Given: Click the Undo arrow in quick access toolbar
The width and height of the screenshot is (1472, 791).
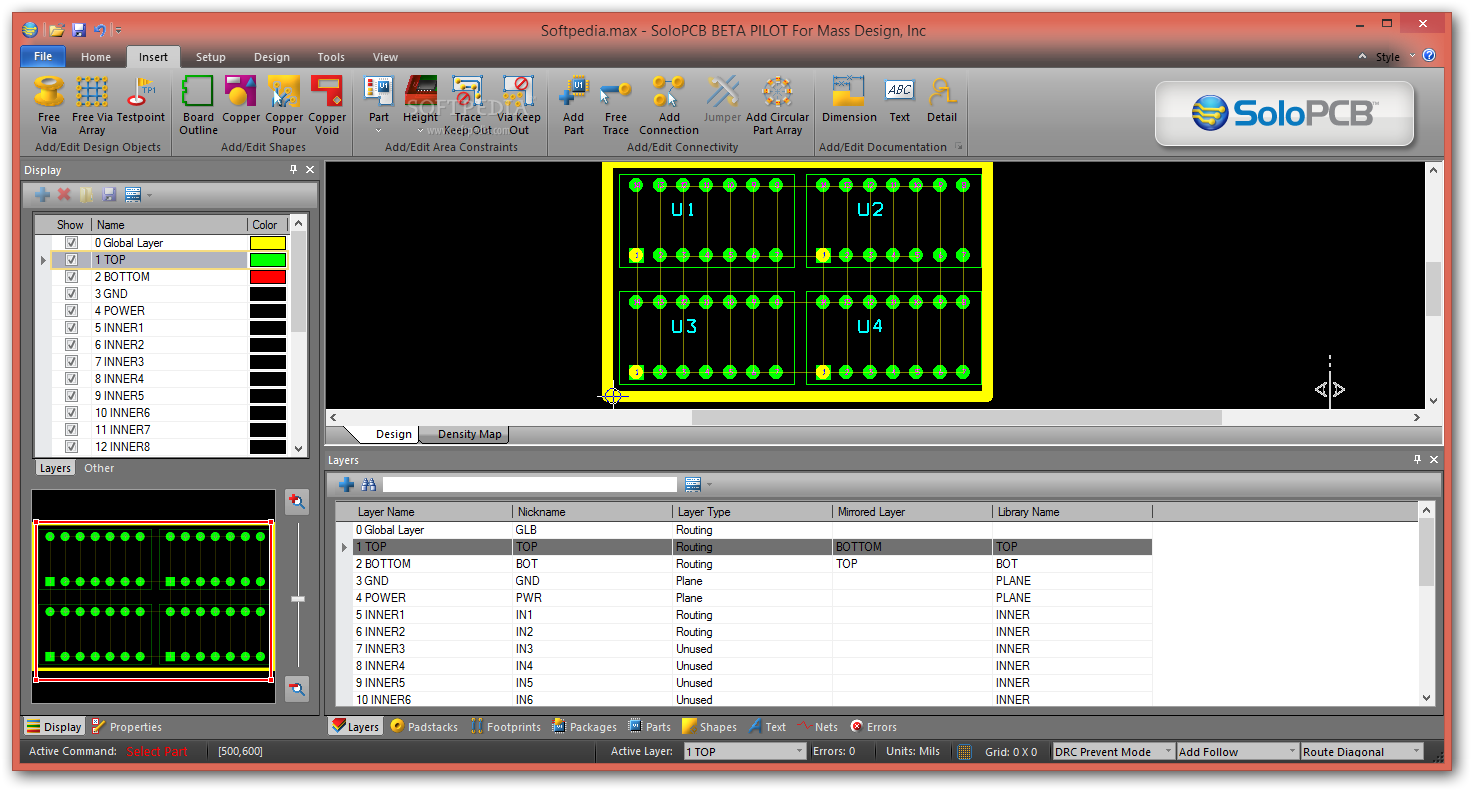Looking at the screenshot, I should coord(99,30).
